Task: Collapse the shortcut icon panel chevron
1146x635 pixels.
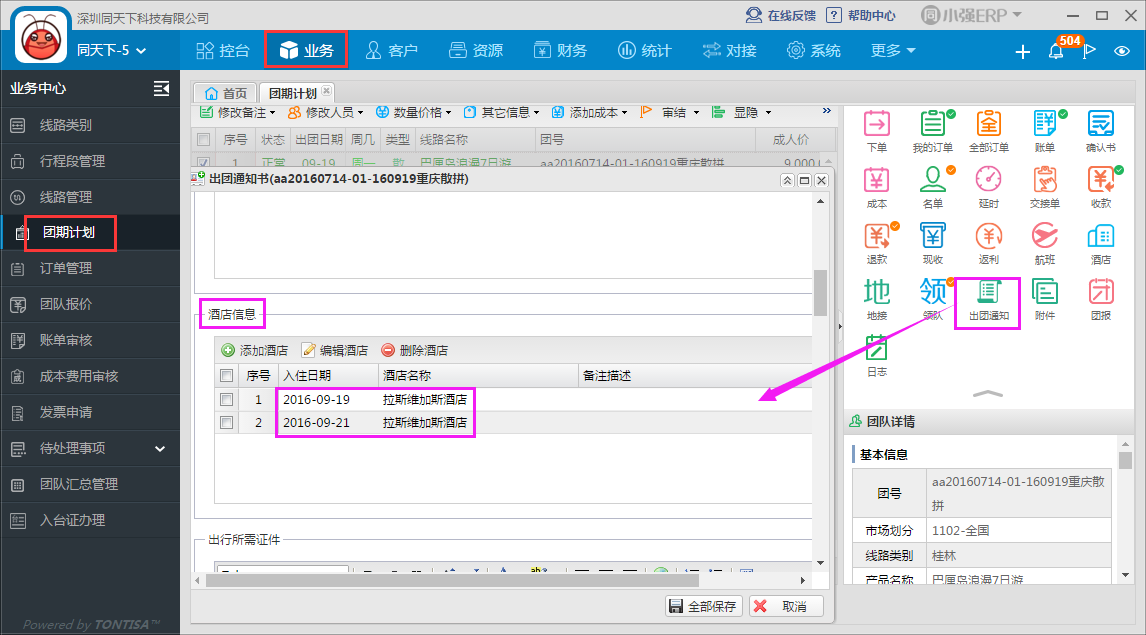Action: 988,394
